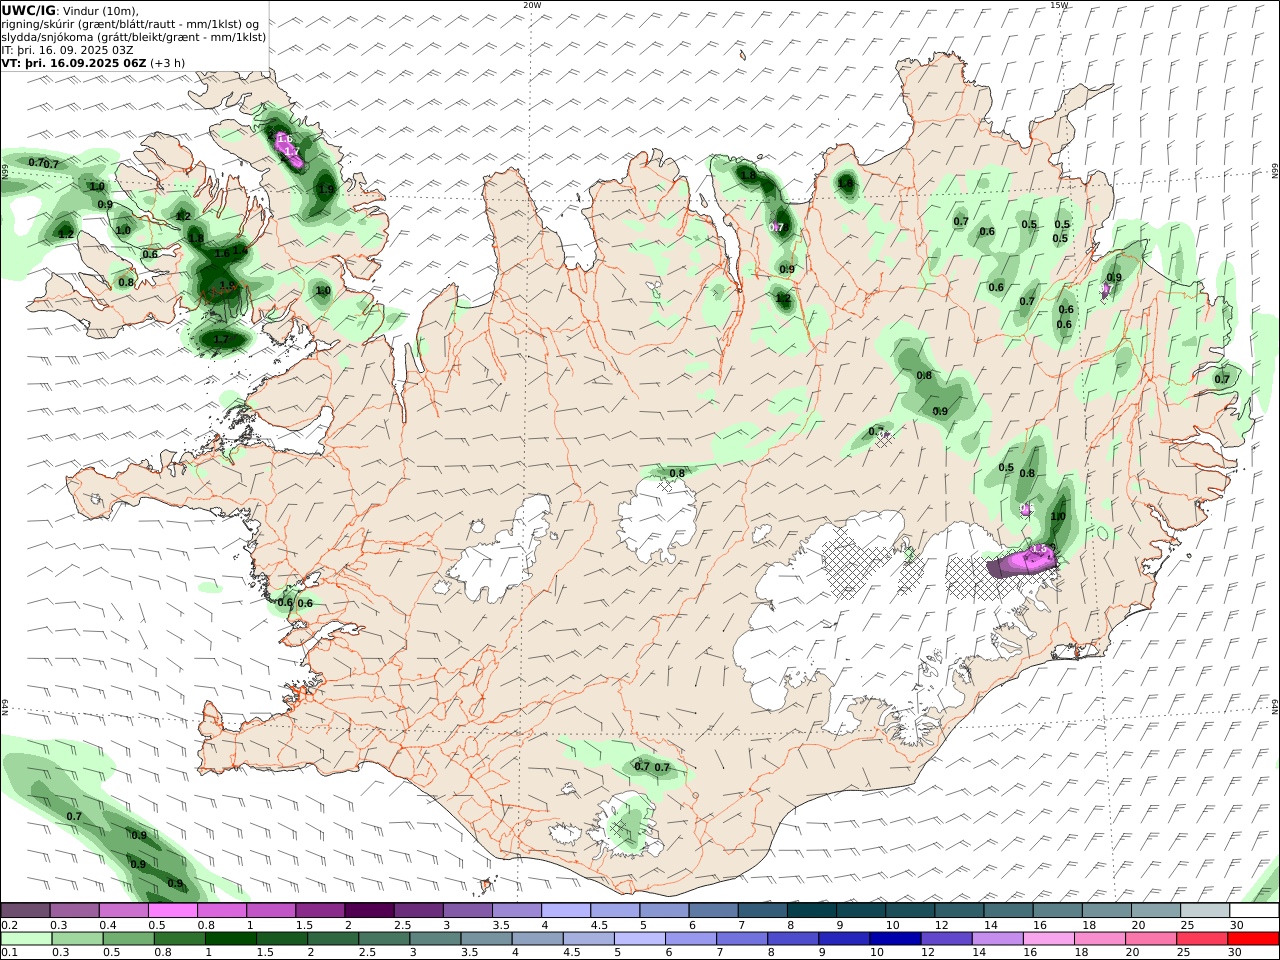Select top legend row swatch between 18 and 20
The width and height of the screenshot is (1280, 960).
(1105, 910)
